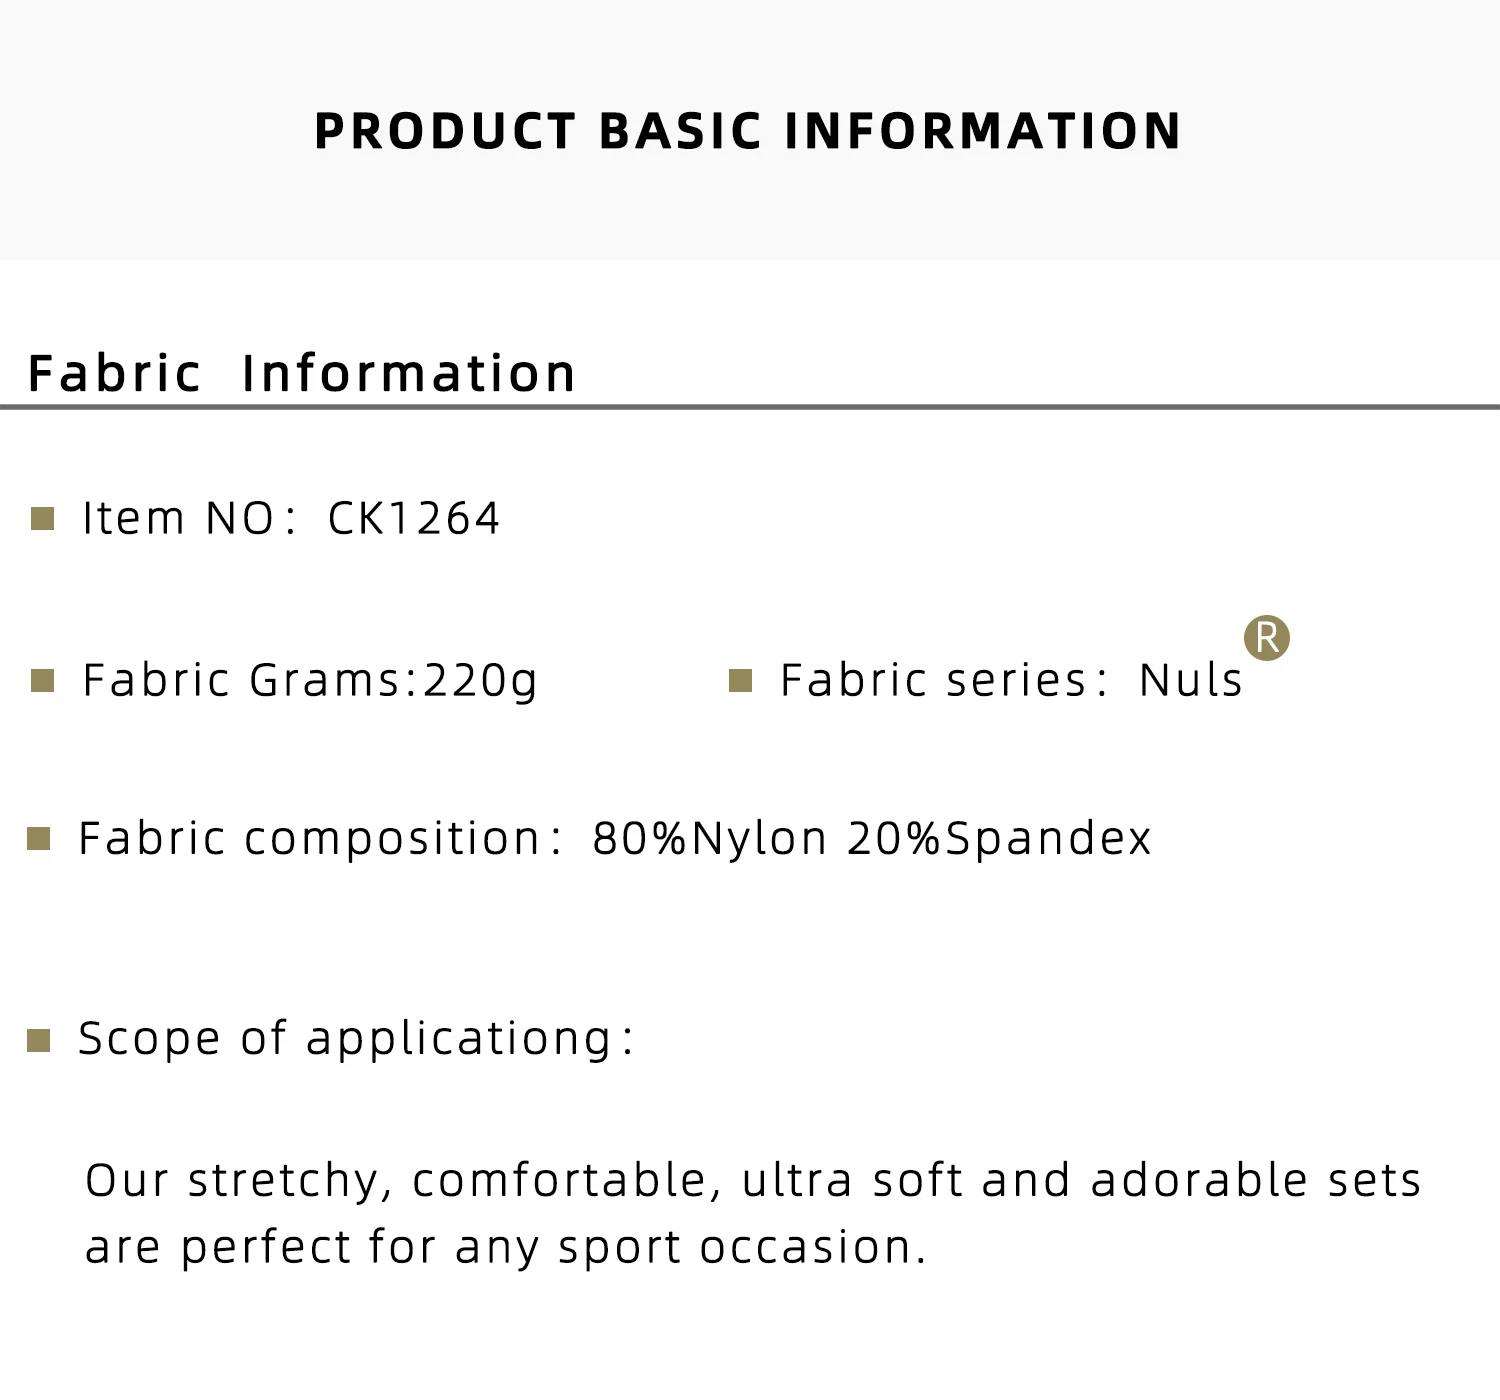Click the line 'are perfect for any sport occasion'

click(506, 1248)
